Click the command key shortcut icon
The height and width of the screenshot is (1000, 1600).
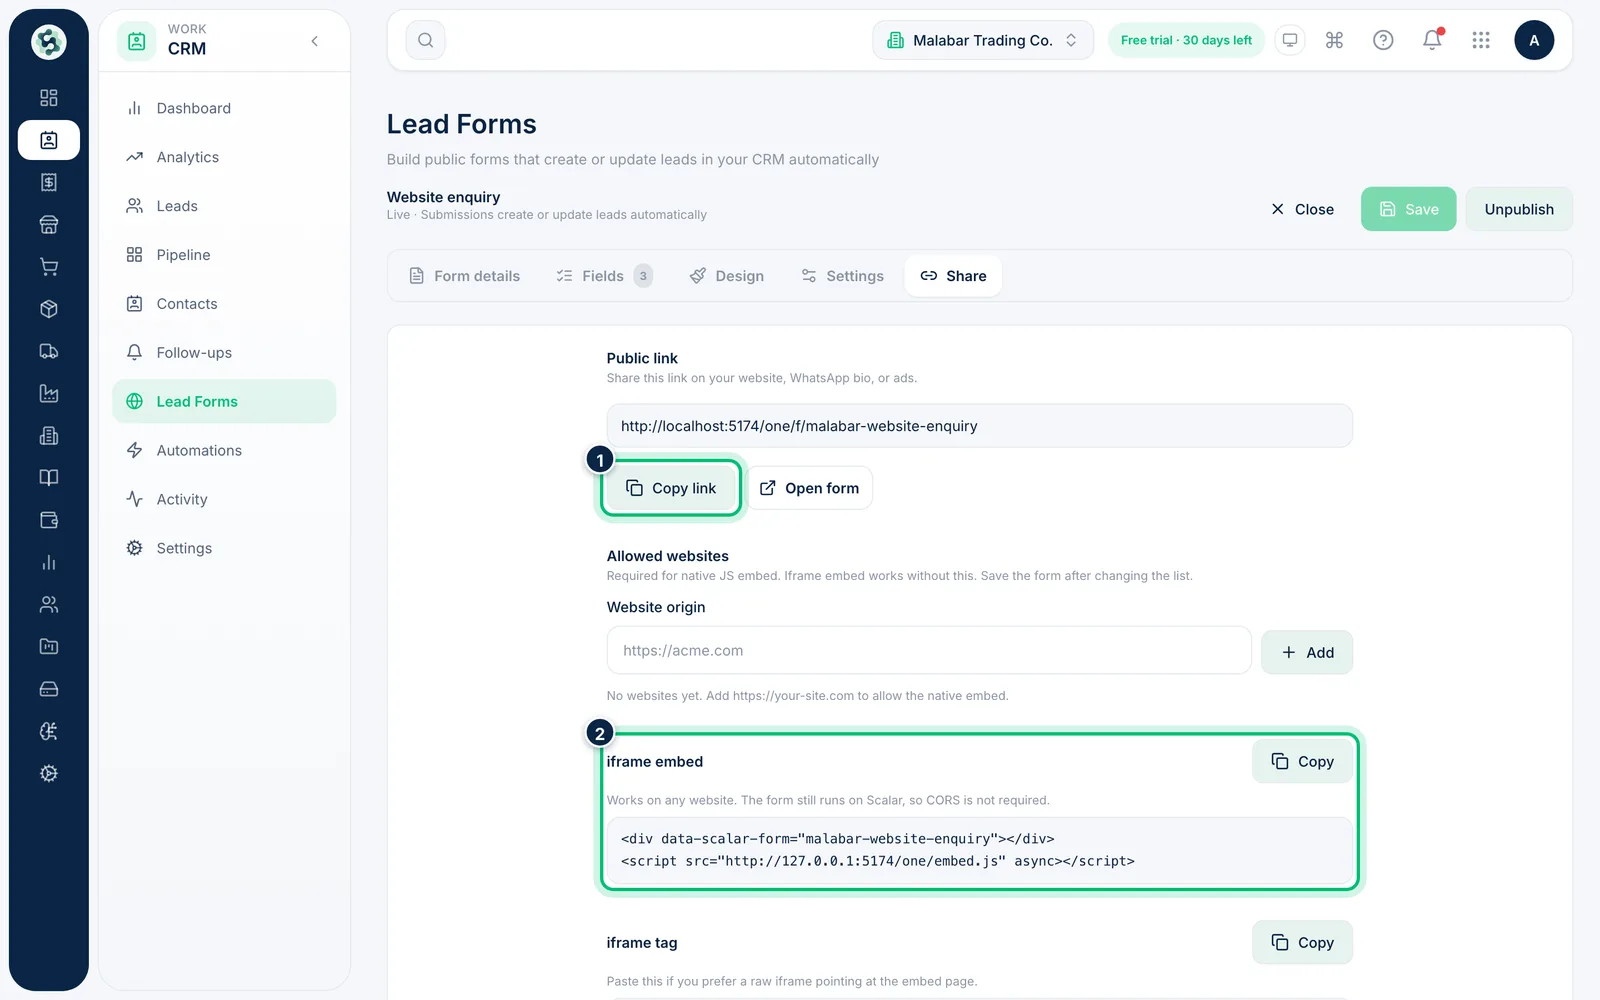click(x=1334, y=40)
